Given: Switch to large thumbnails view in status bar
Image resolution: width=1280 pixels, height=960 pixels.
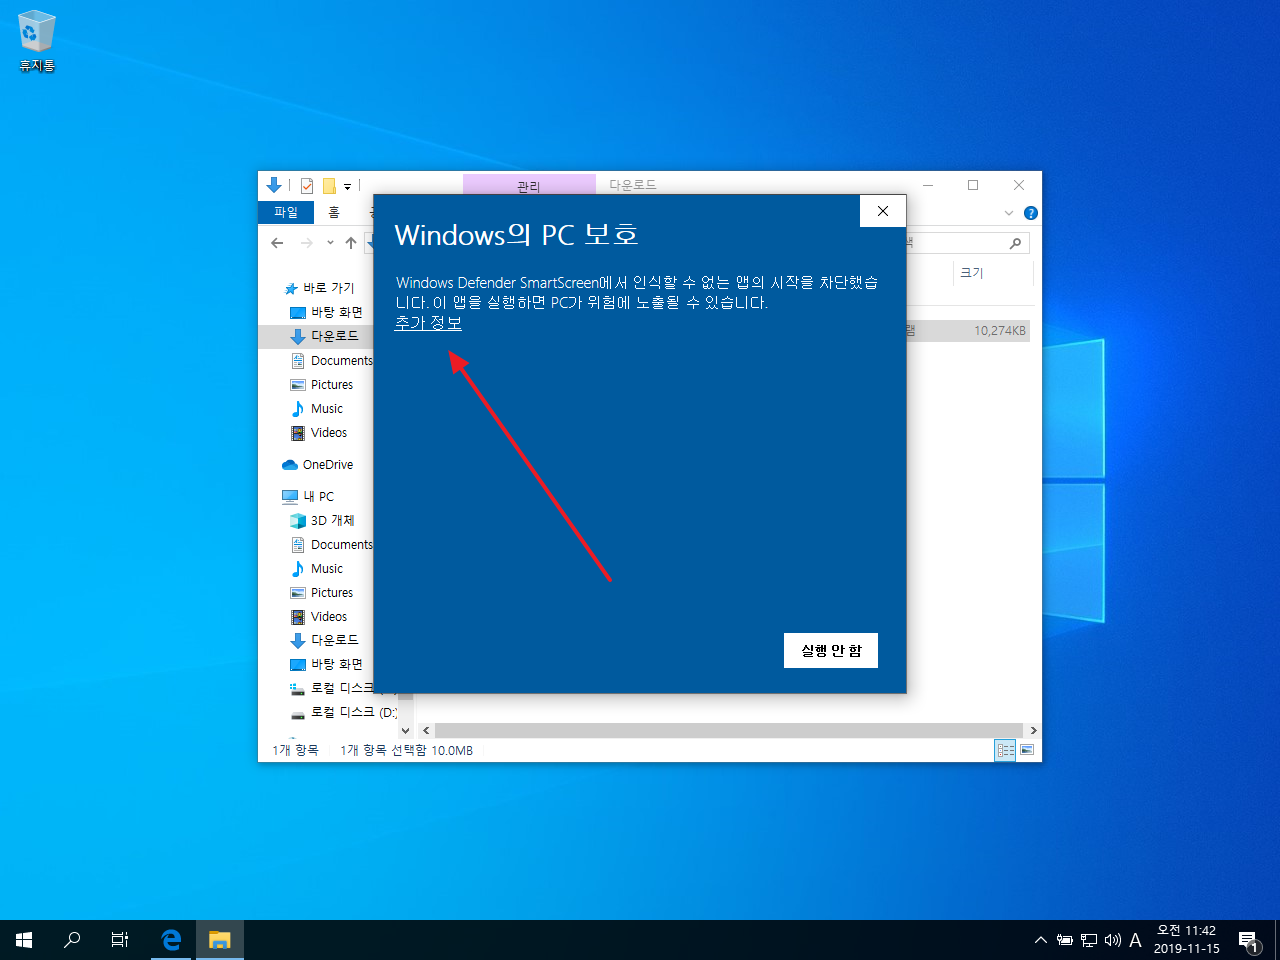Looking at the screenshot, I should 1027,750.
